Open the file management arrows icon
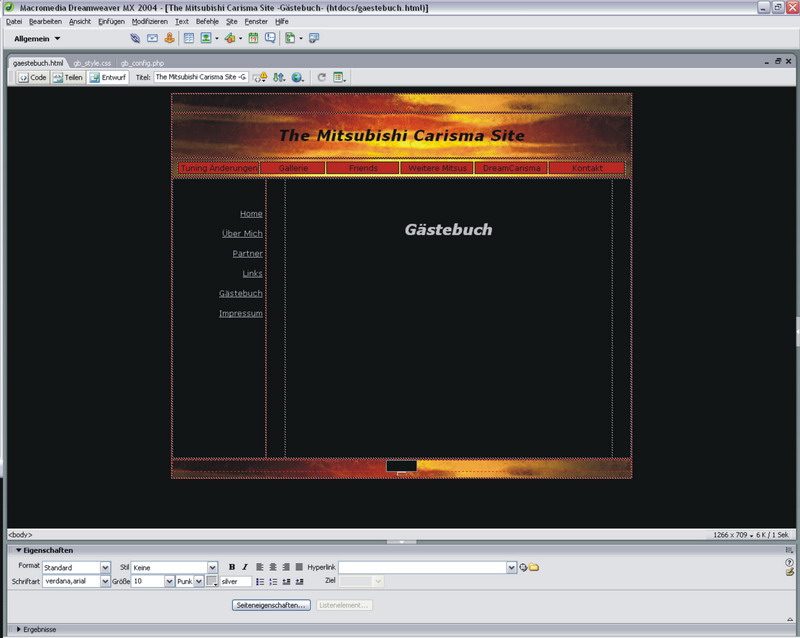The height and width of the screenshot is (638, 800). (279, 78)
